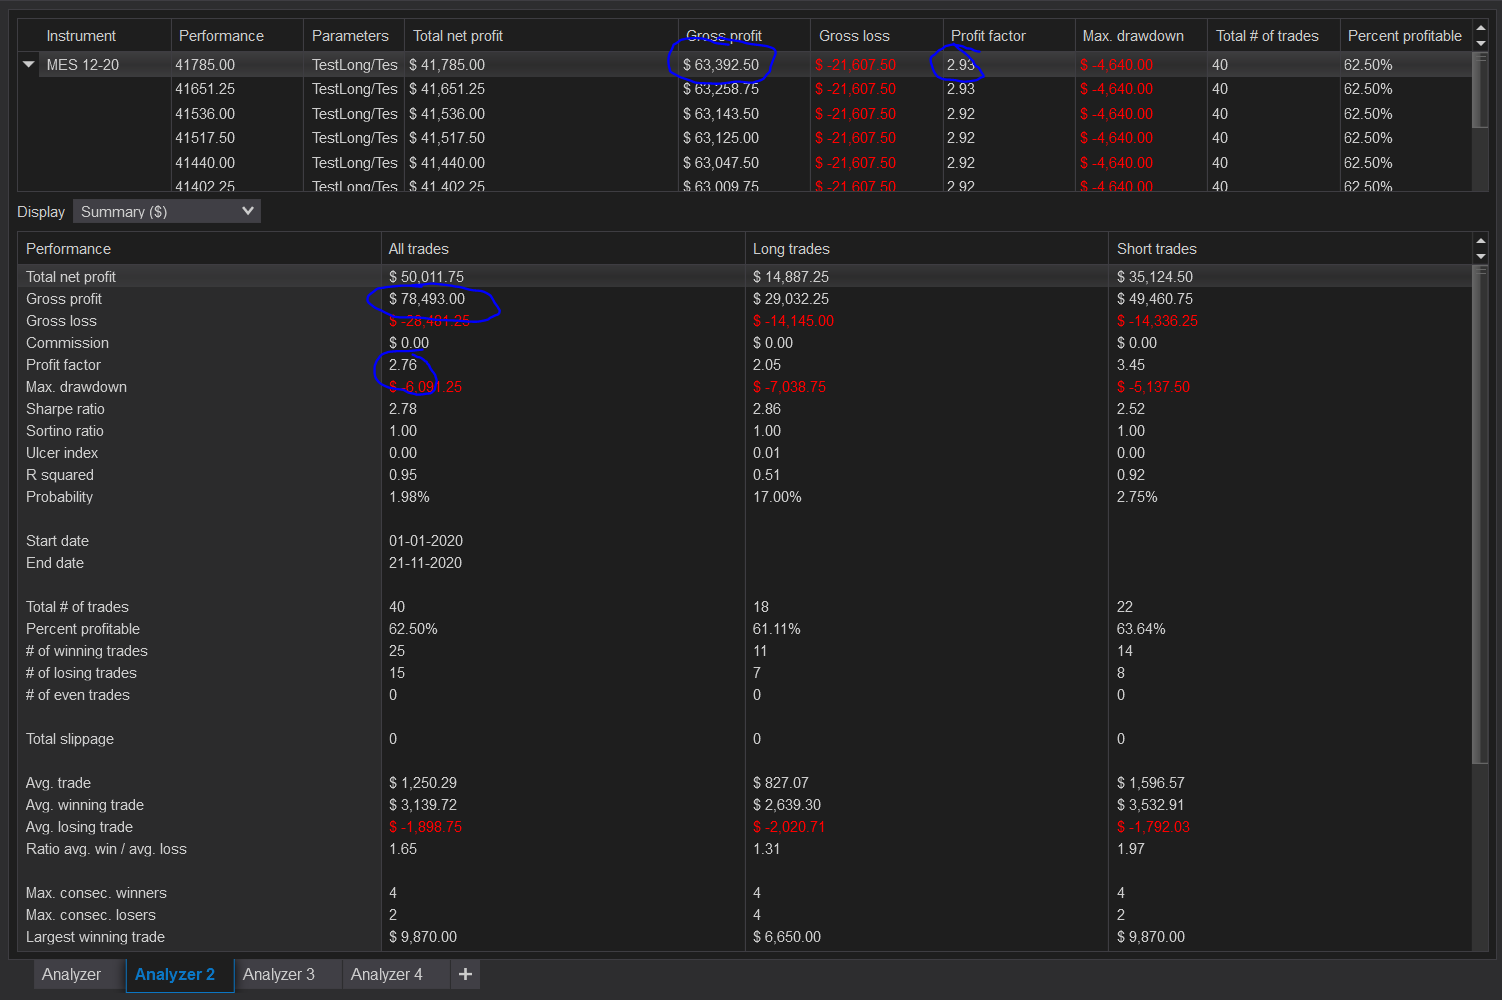Click the Ulcer index row label

coord(62,453)
